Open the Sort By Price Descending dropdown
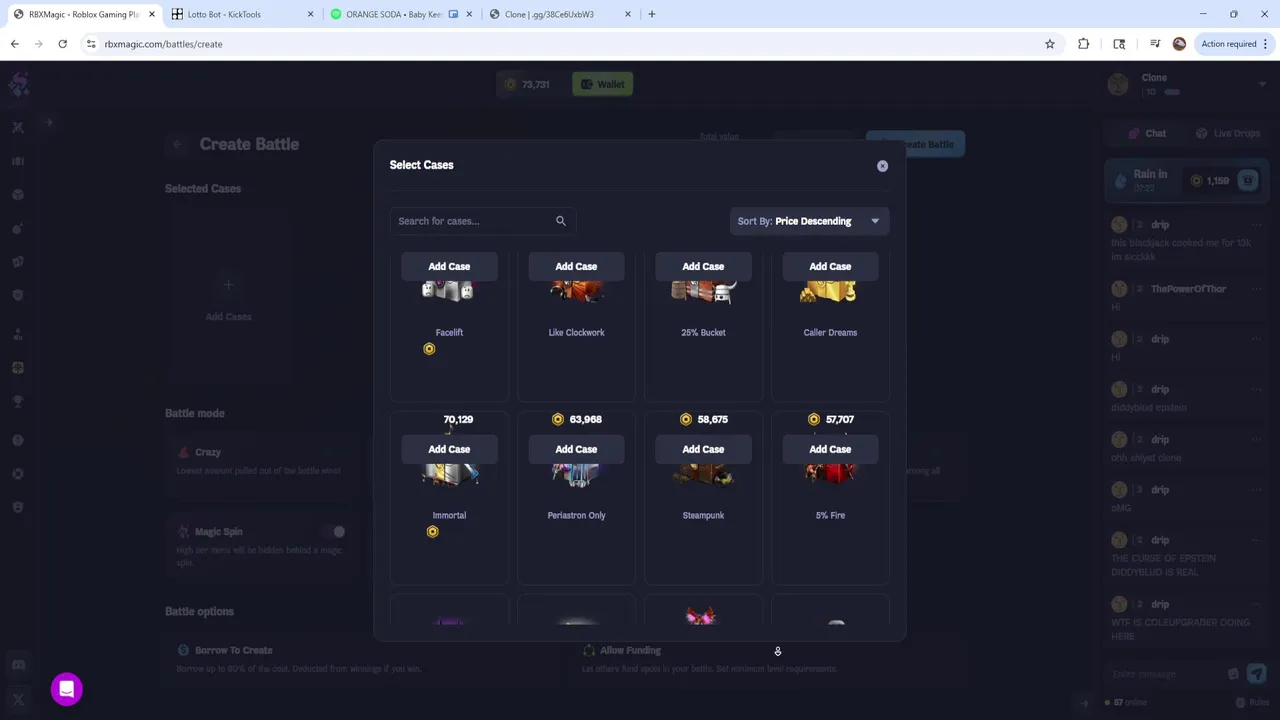The height and width of the screenshot is (720, 1280). (x=809, y=221)
